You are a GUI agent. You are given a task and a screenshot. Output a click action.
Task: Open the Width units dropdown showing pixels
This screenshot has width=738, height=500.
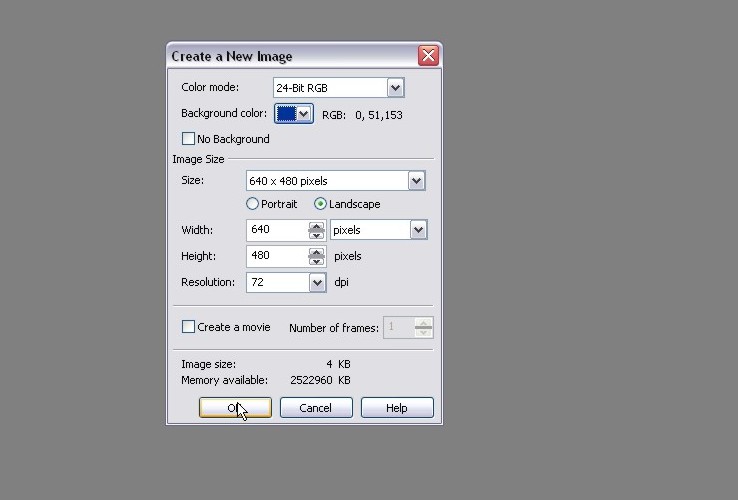click(x=418, y=230)
